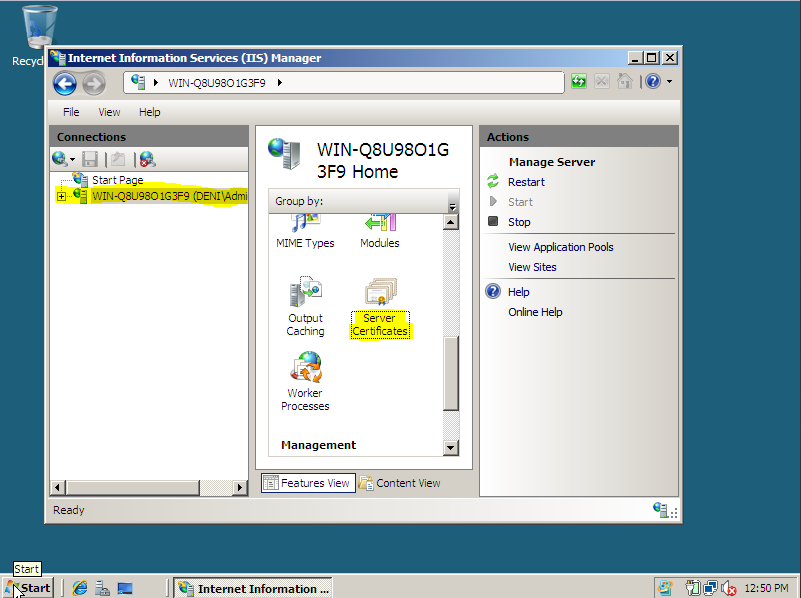The height and width of the screenshot is (598, 801).
Task: Click the greyed Start action
Action: click(520, 202)
